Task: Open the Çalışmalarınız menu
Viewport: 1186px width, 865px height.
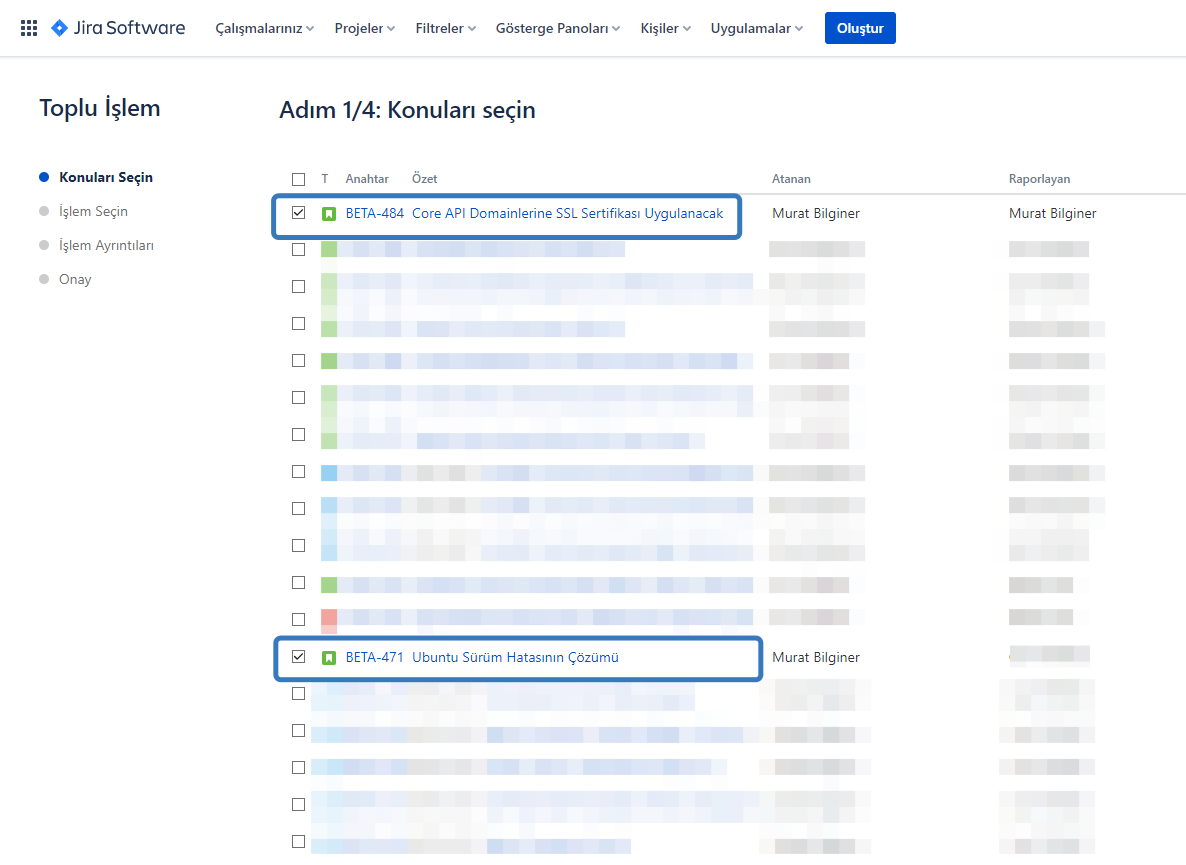Action: click(263, 28)
